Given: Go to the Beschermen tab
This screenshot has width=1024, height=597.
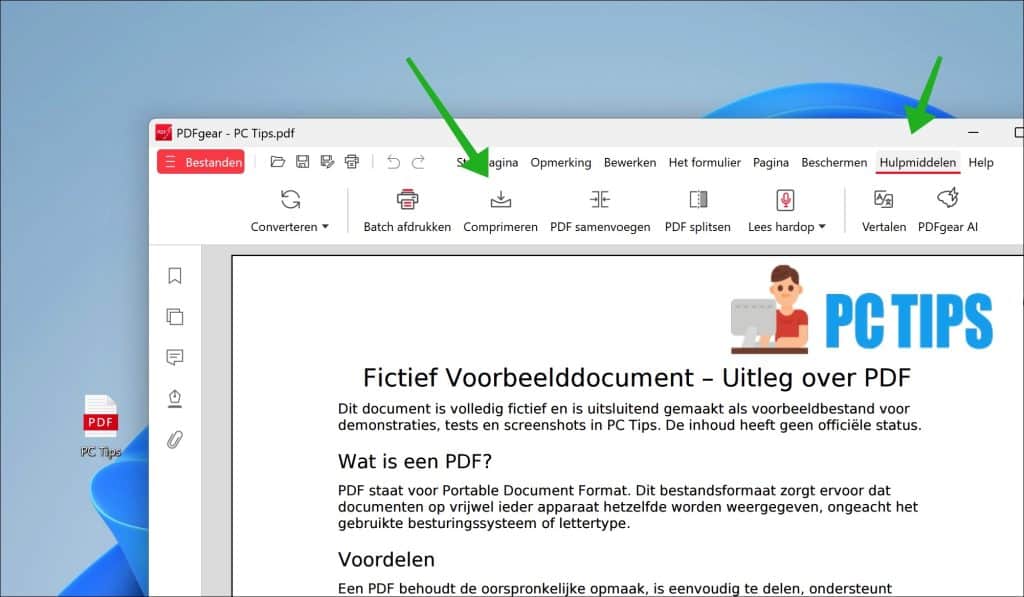Looking at the screenshot, I should [x=834, y=162].
